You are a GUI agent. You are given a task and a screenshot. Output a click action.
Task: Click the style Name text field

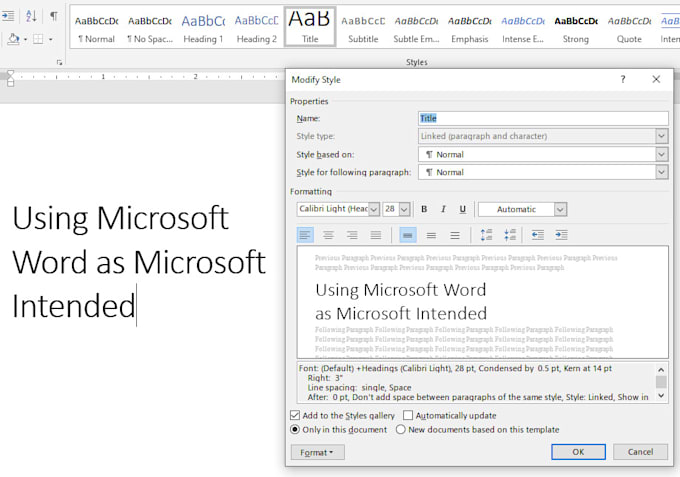point(543,118)
